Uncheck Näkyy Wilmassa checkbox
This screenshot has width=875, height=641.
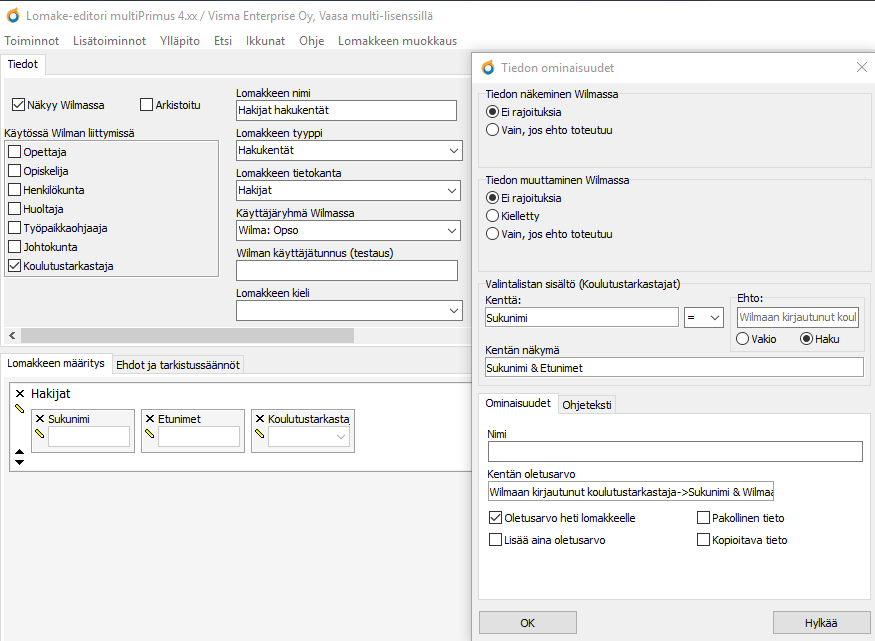(x=18, y=105)
